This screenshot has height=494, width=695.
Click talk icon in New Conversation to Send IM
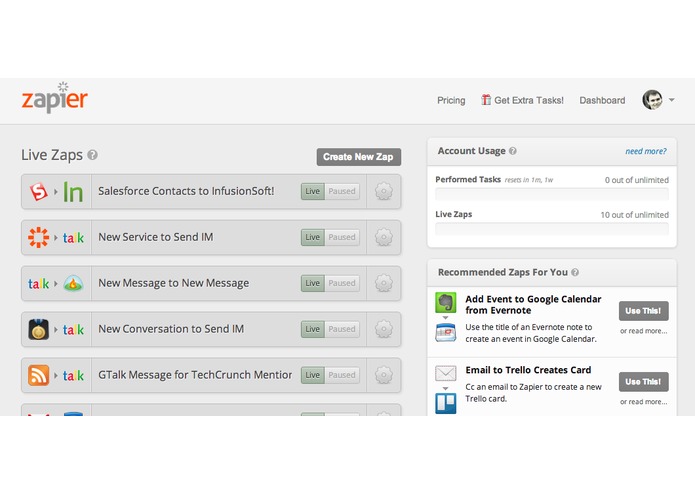point(73,330)
